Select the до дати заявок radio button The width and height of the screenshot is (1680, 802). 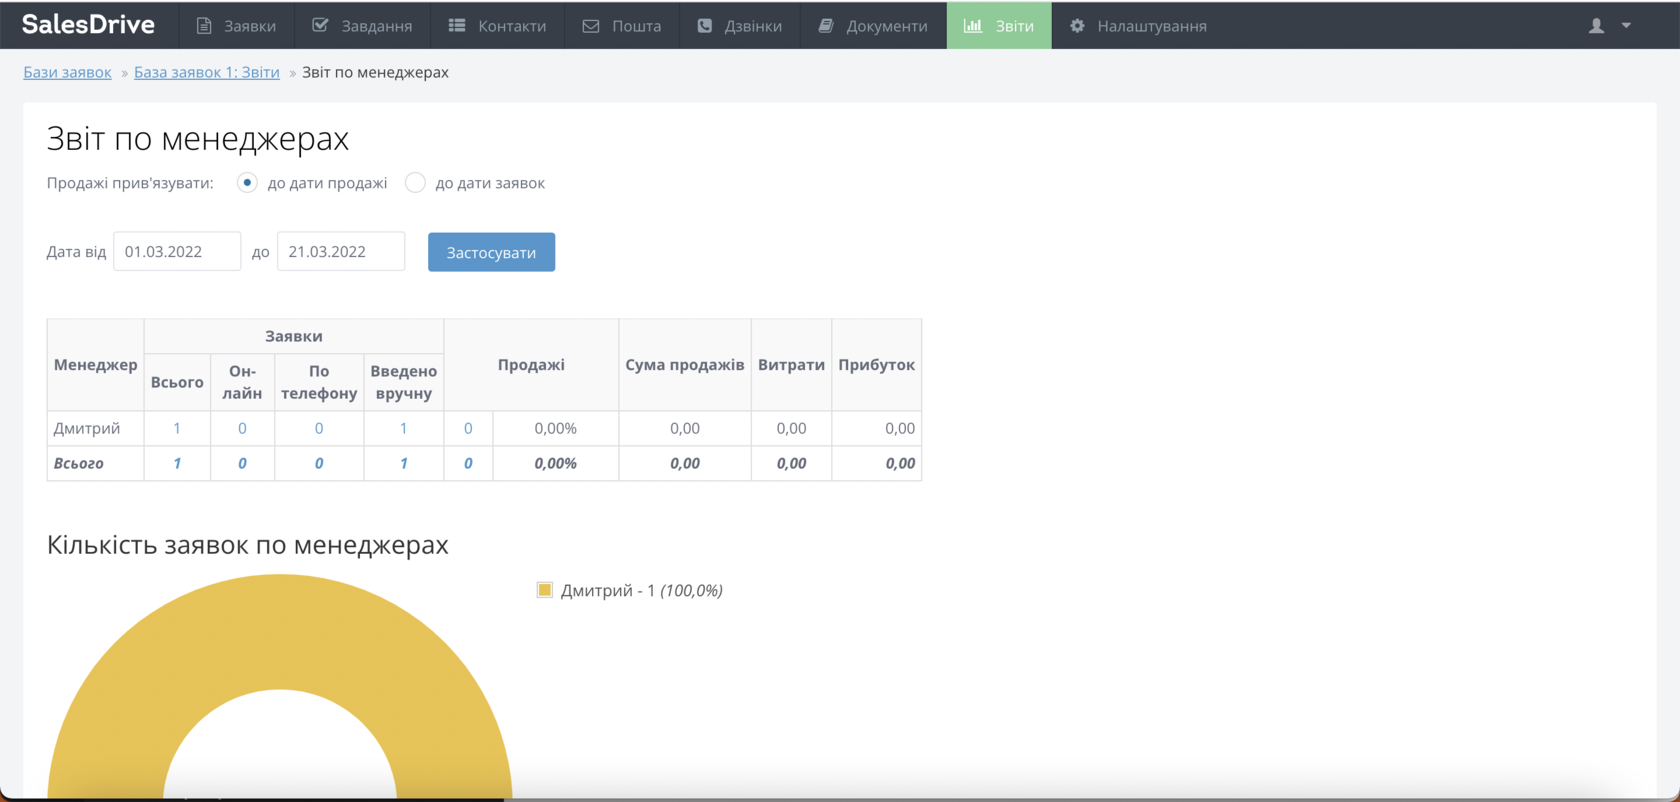click(415, 183)
